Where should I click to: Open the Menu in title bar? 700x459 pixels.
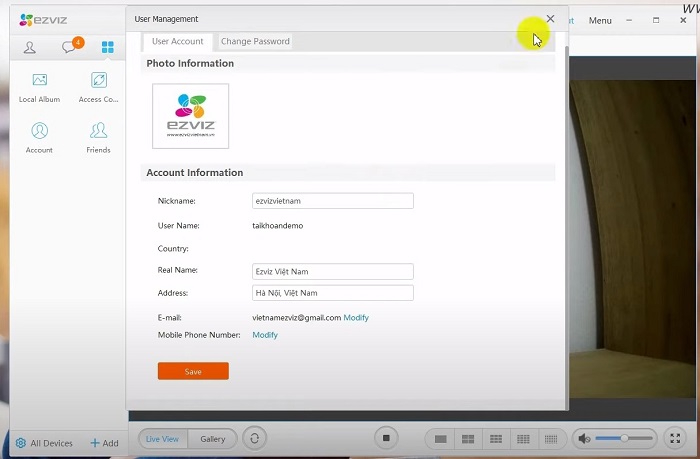600,21
